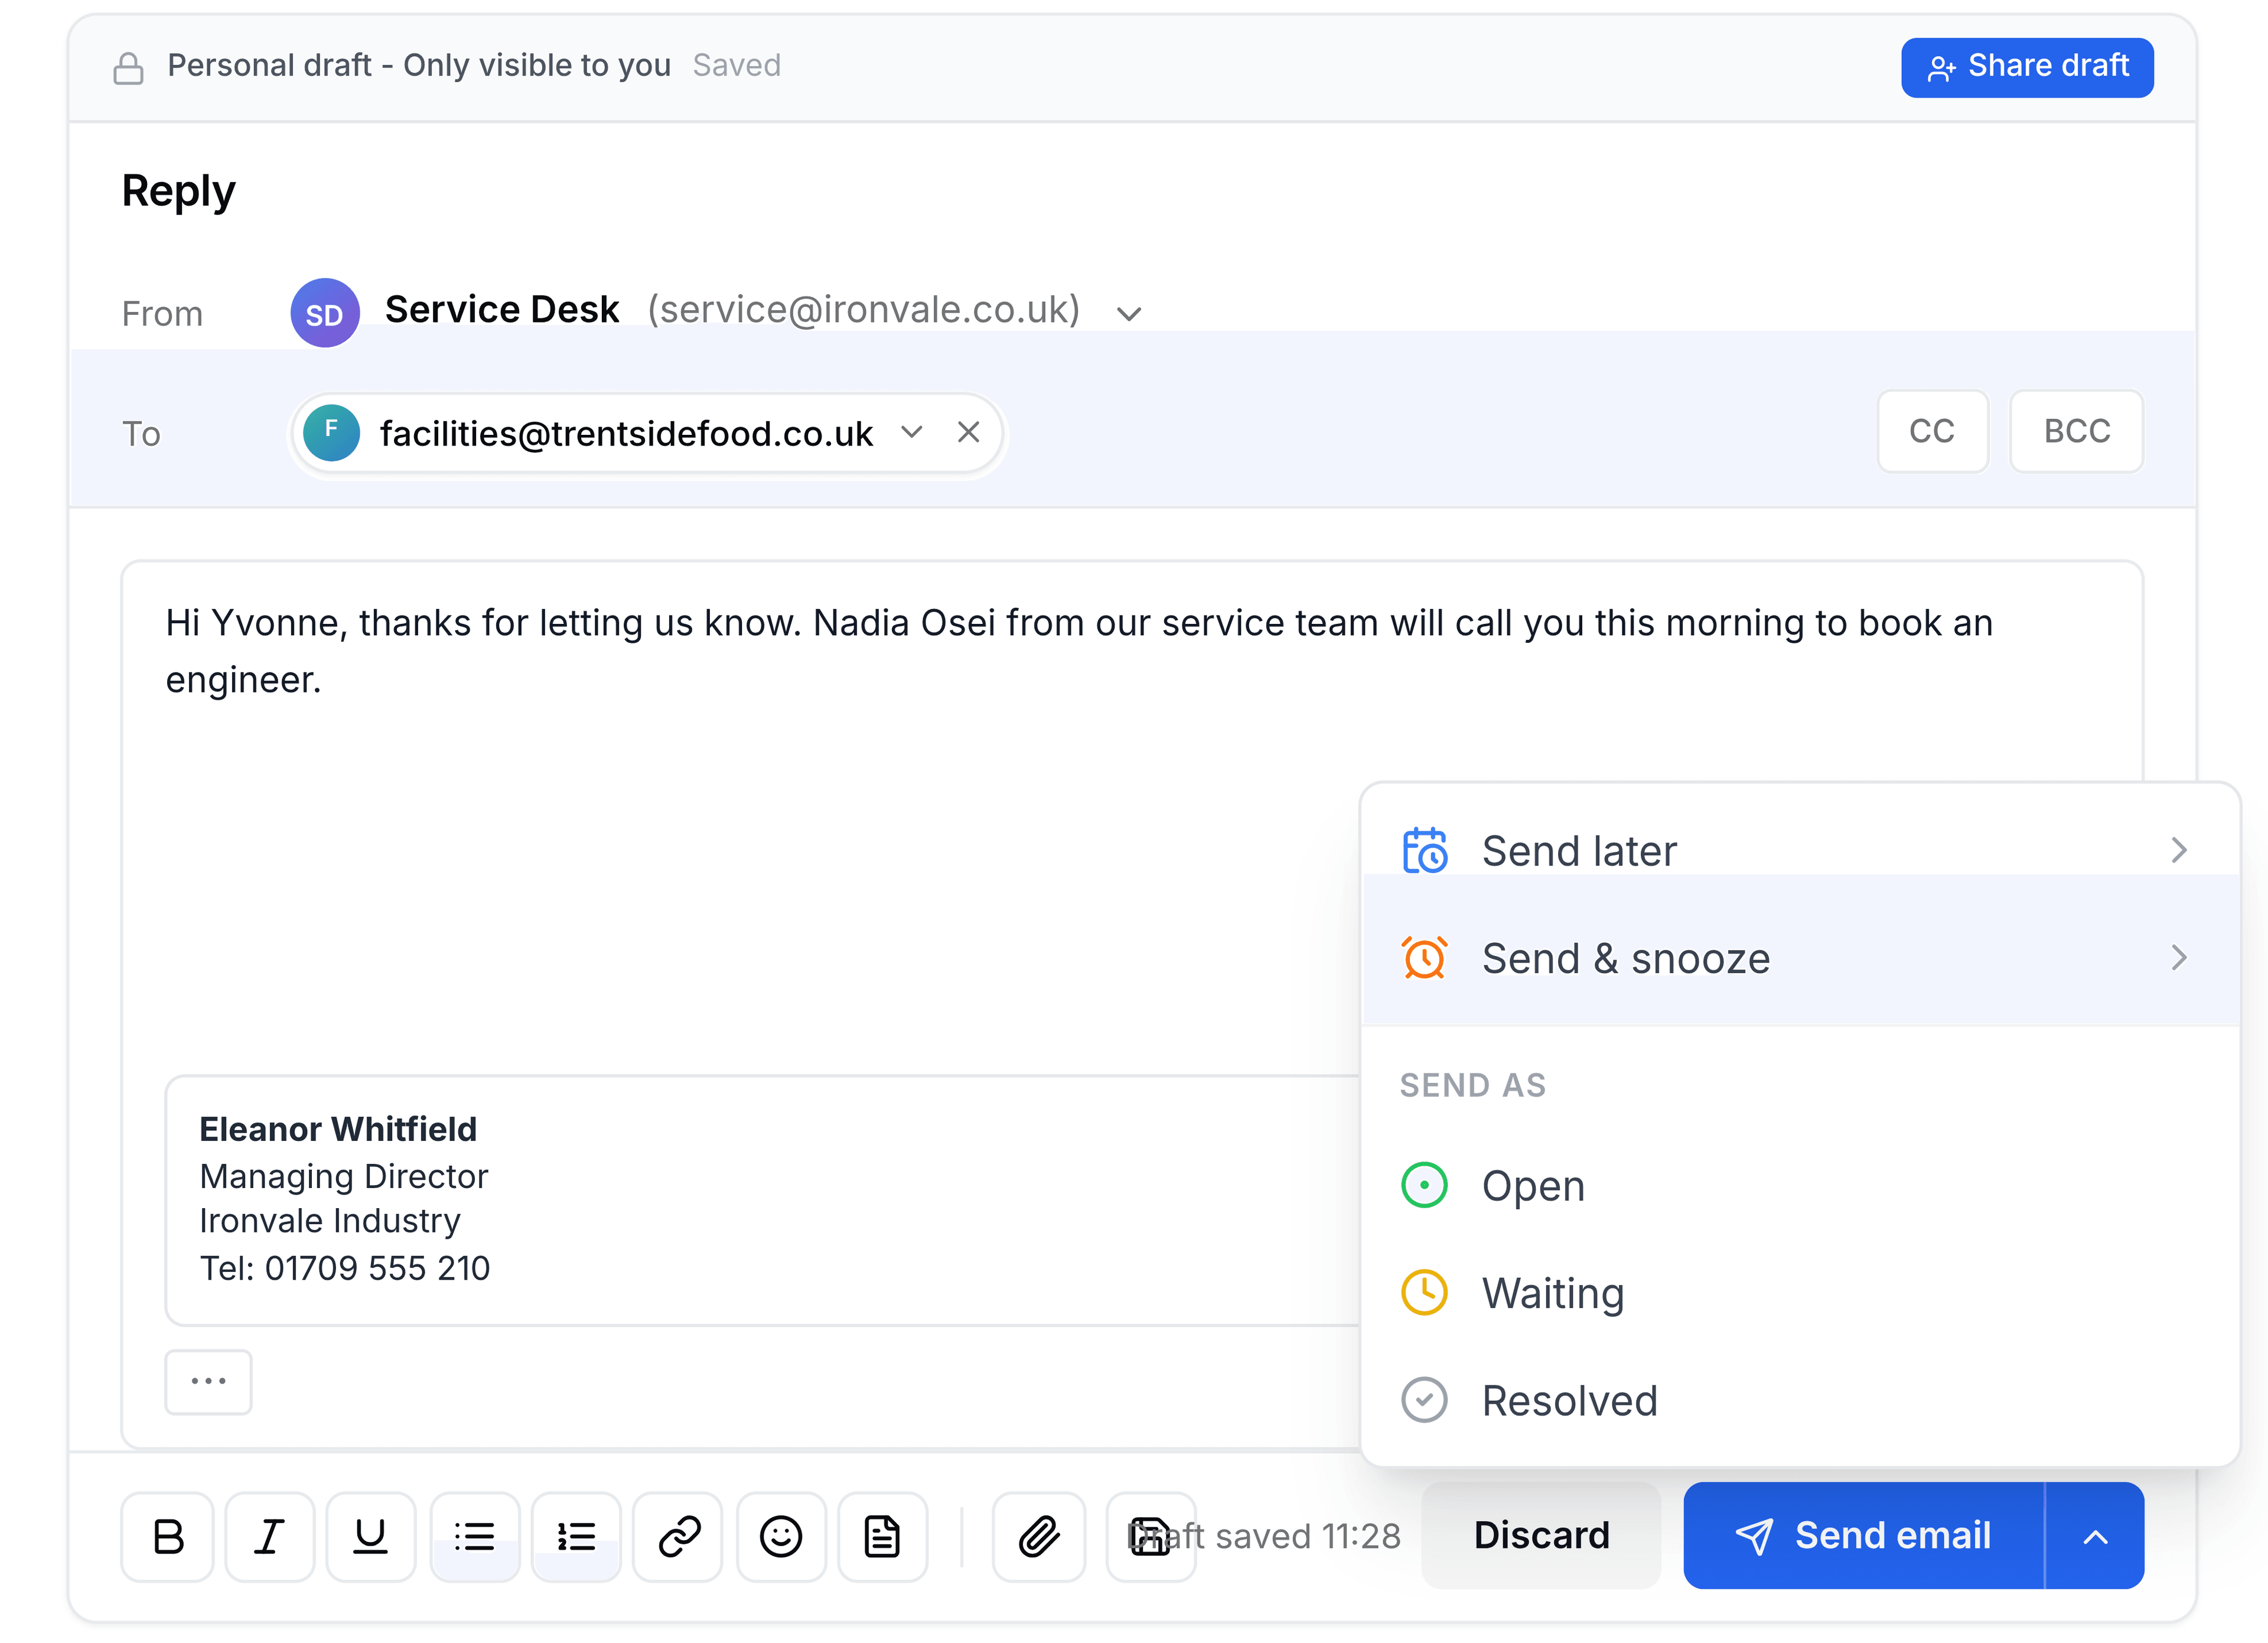Insert a hyperlink
This screenshot has height=1643, width=2268.
pyautogui.click(x=679, y=1536)
